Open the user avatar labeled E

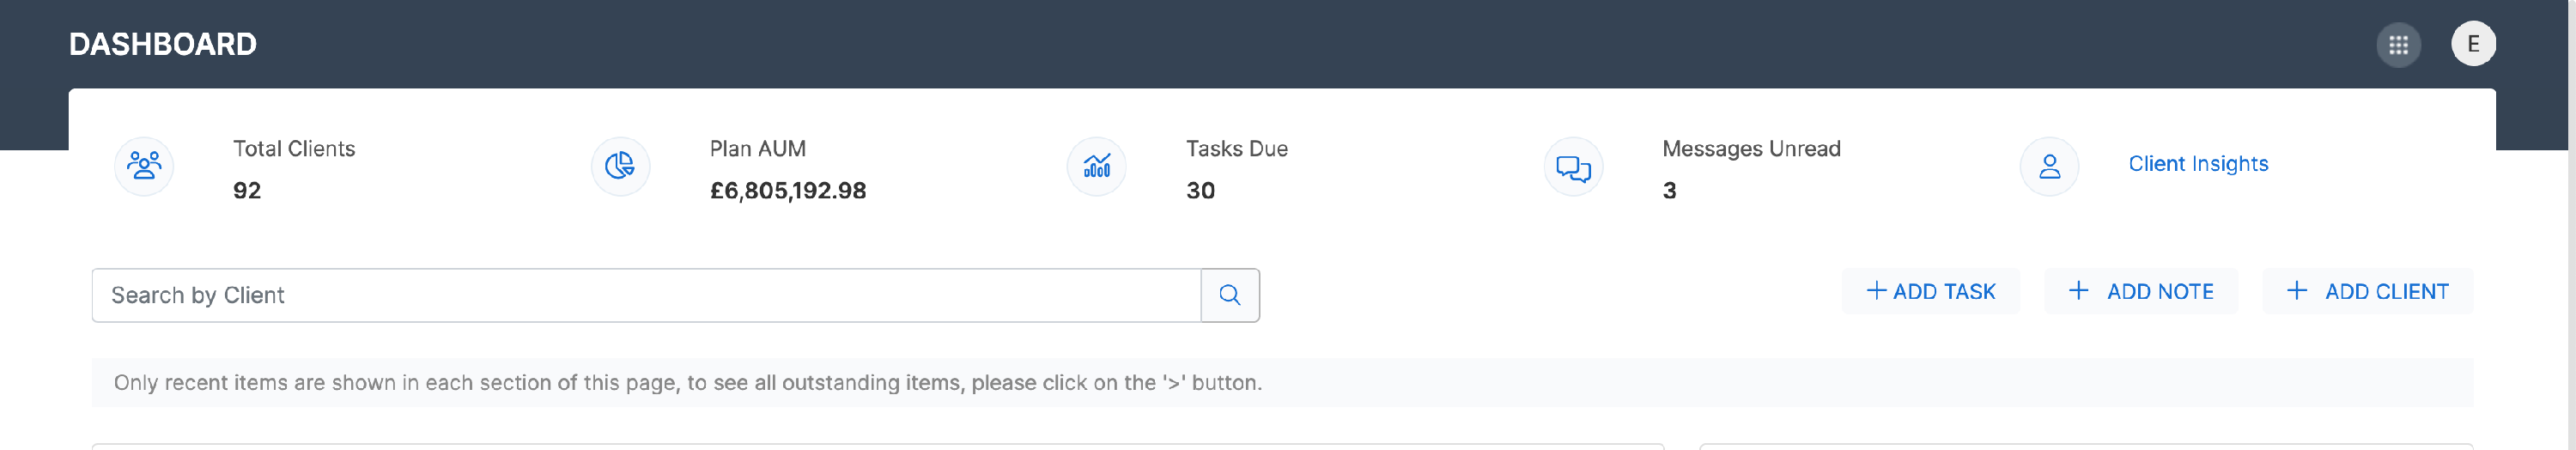coord(2473,44)
